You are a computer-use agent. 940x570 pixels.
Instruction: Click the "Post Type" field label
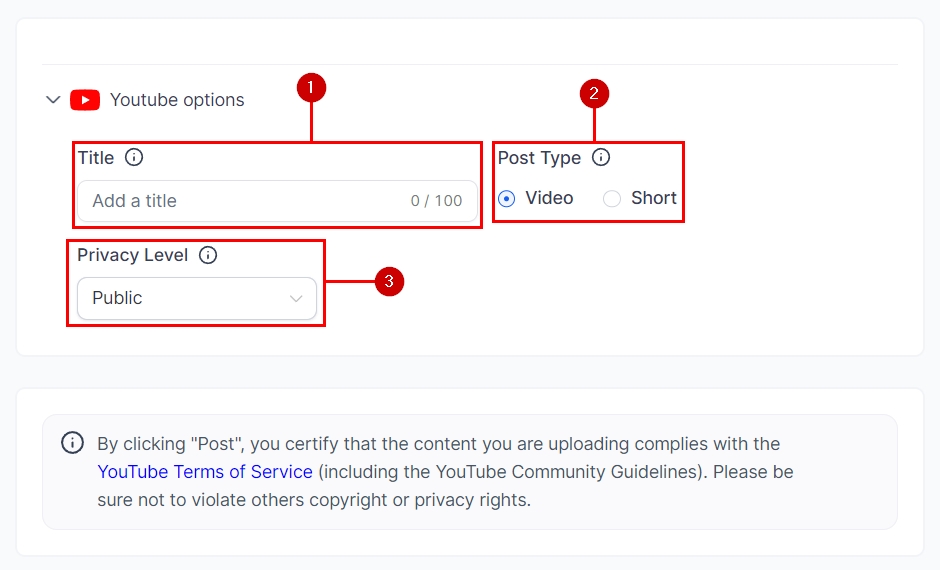539,158
